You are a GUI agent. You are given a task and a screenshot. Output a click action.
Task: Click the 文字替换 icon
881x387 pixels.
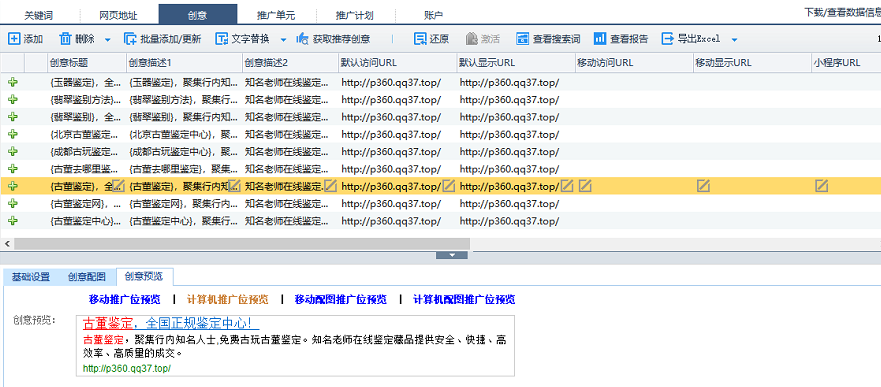(222, 39)
